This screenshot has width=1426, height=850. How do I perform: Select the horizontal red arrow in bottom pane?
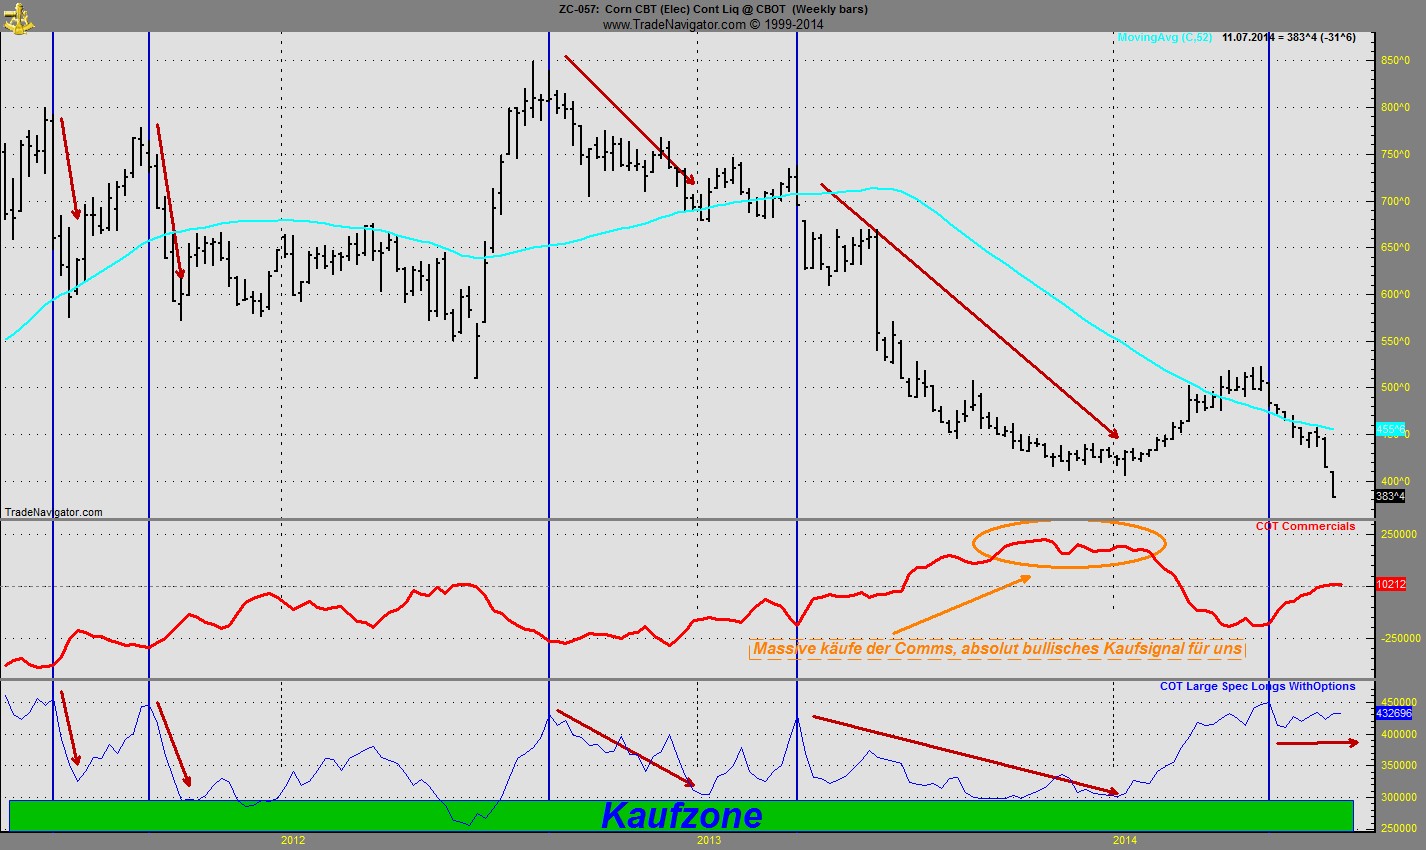pos(1317,743)
